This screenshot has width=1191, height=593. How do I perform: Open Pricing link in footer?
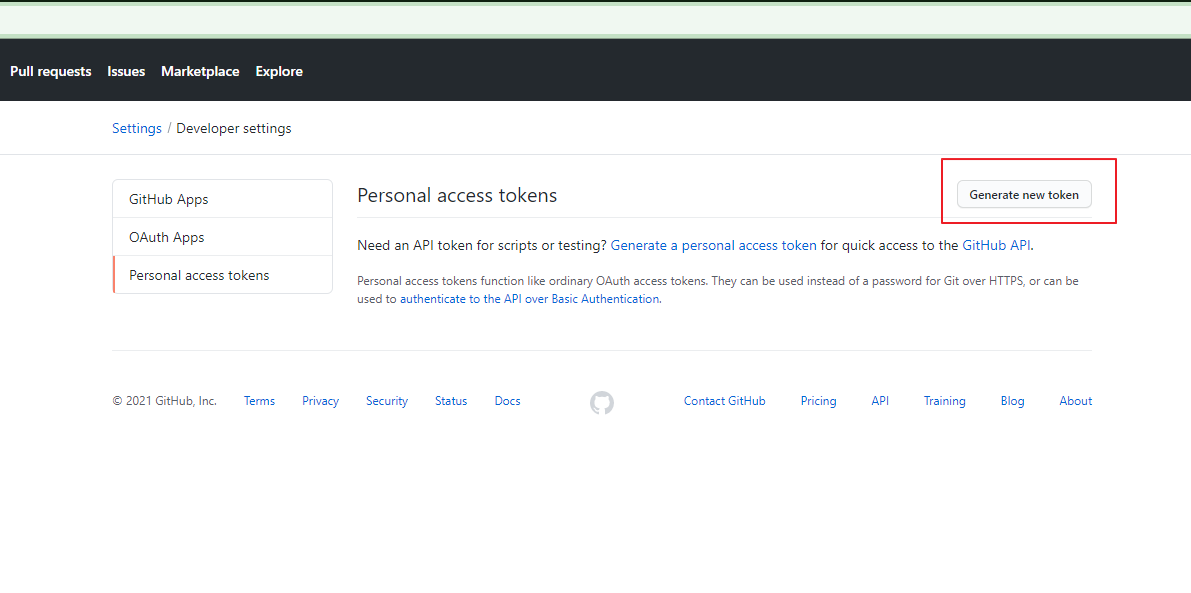coord(818,401)
